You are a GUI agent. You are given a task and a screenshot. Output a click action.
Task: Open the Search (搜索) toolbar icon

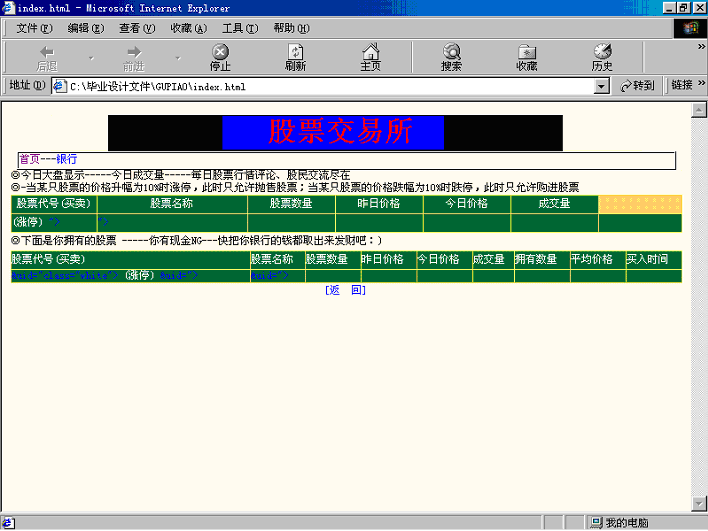coord(451,56)
